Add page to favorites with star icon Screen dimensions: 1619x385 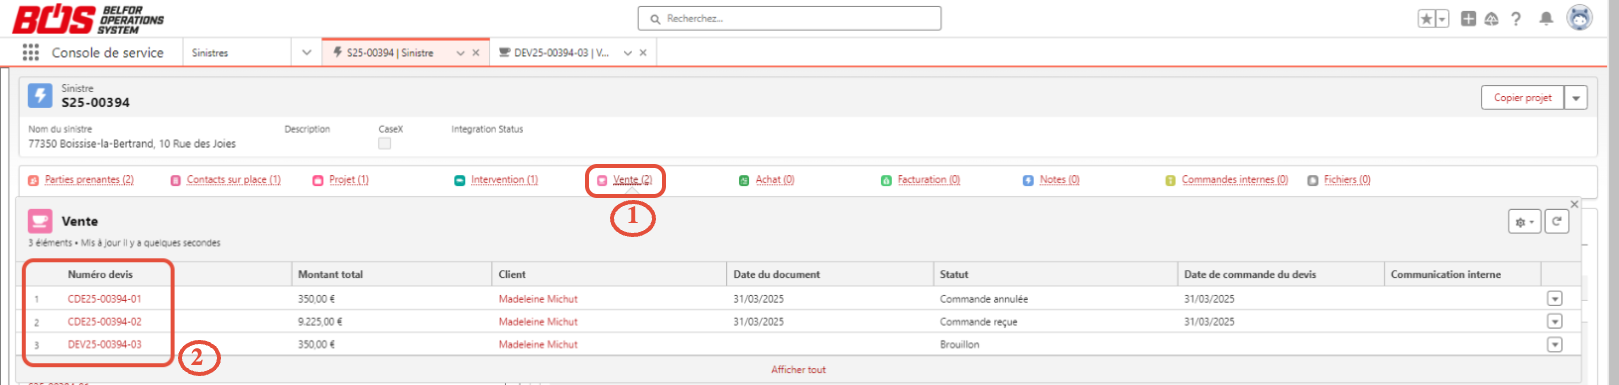point(1426,19)
